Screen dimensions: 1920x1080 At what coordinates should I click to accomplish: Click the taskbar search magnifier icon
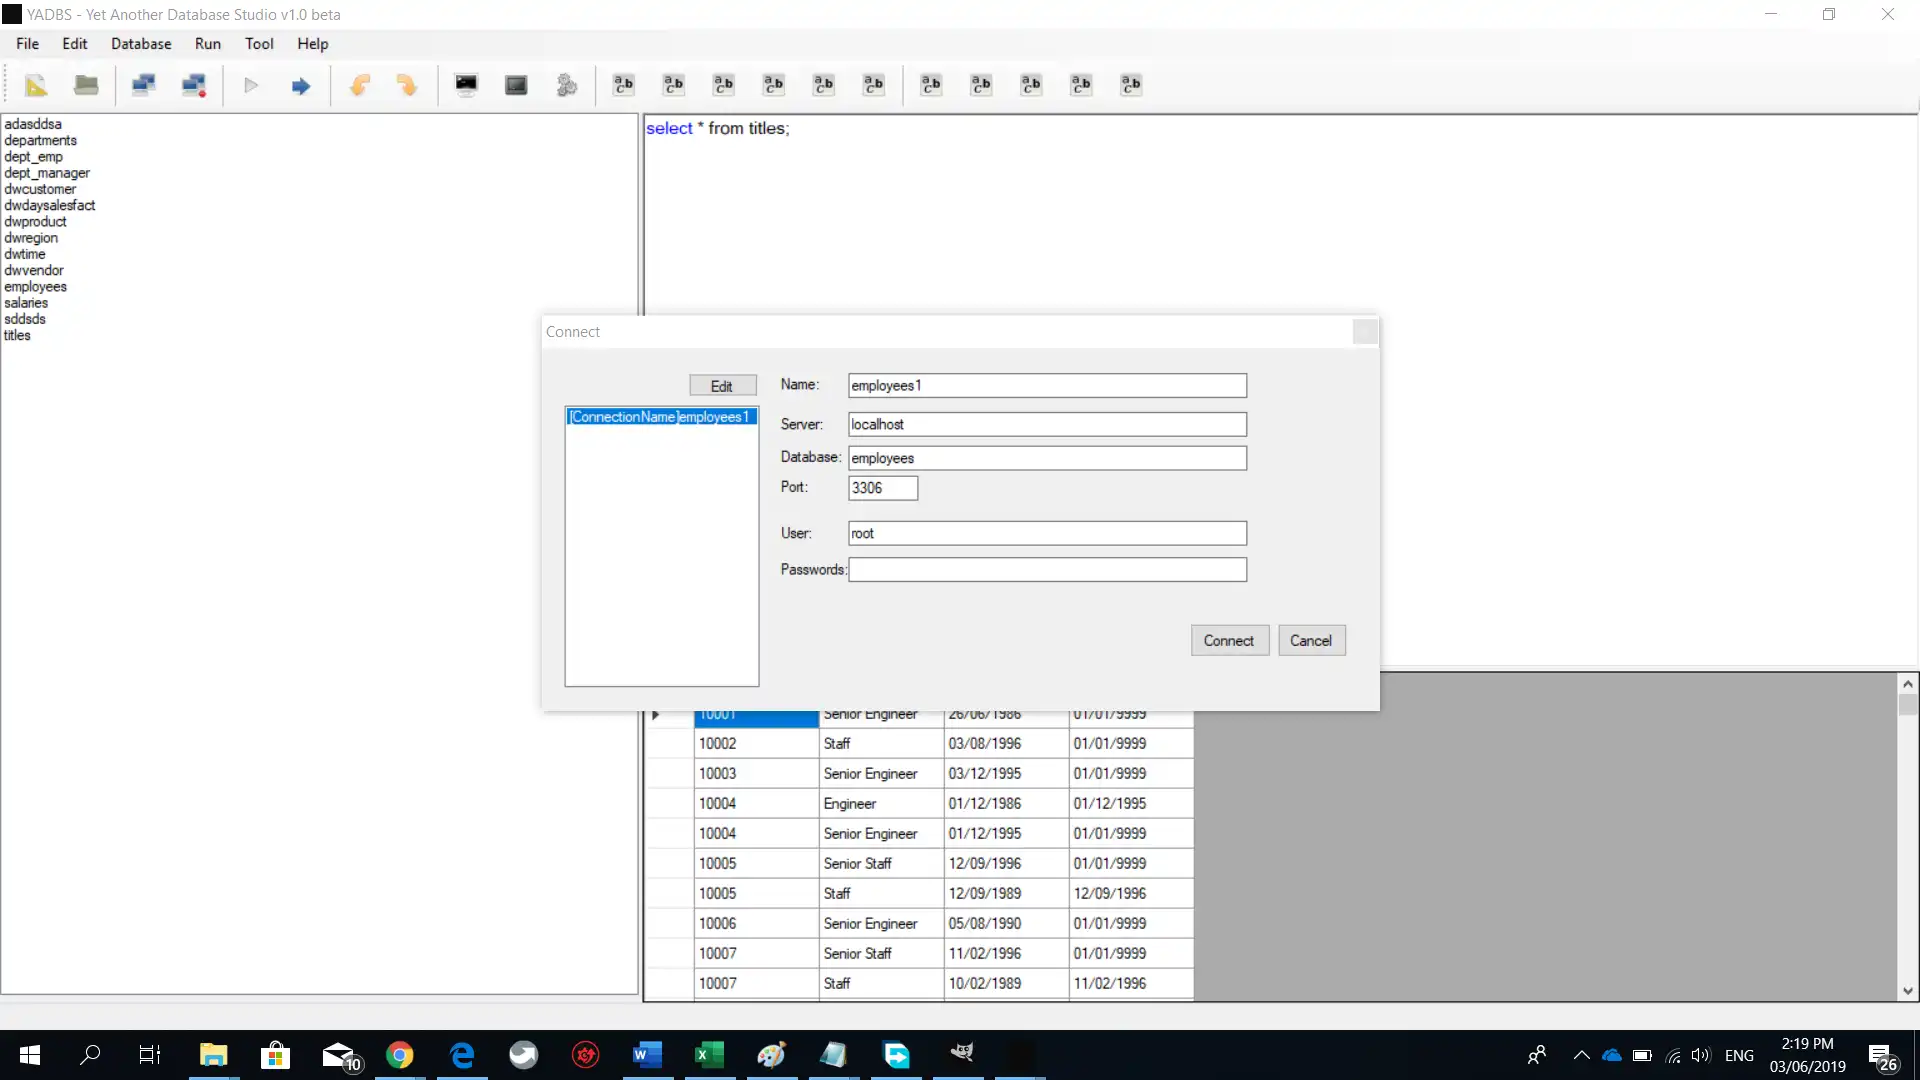point(90,1055)
